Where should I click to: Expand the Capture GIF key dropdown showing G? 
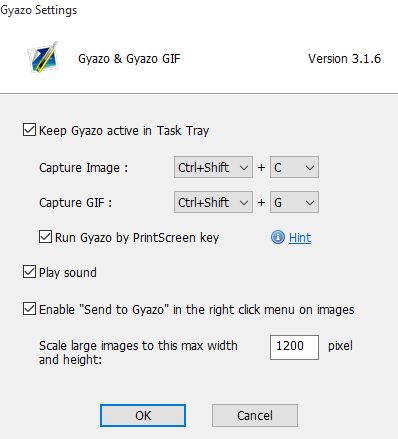(294, 202)
